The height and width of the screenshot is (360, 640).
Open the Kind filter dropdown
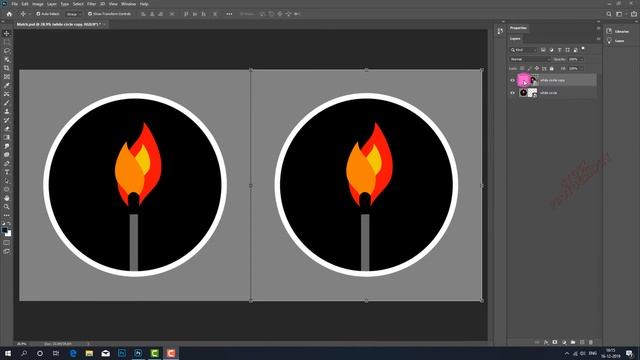[x=524, y=50]
